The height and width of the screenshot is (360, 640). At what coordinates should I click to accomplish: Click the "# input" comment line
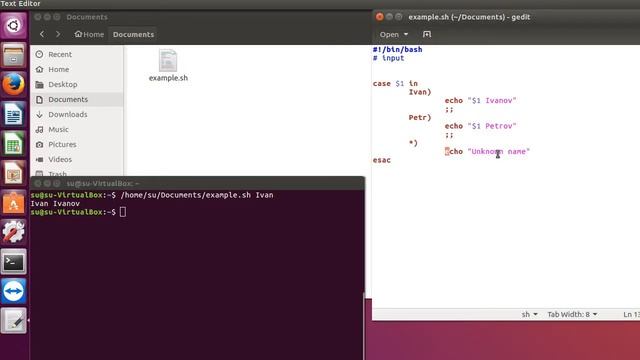pyautogui.click(x=389, y=58)
